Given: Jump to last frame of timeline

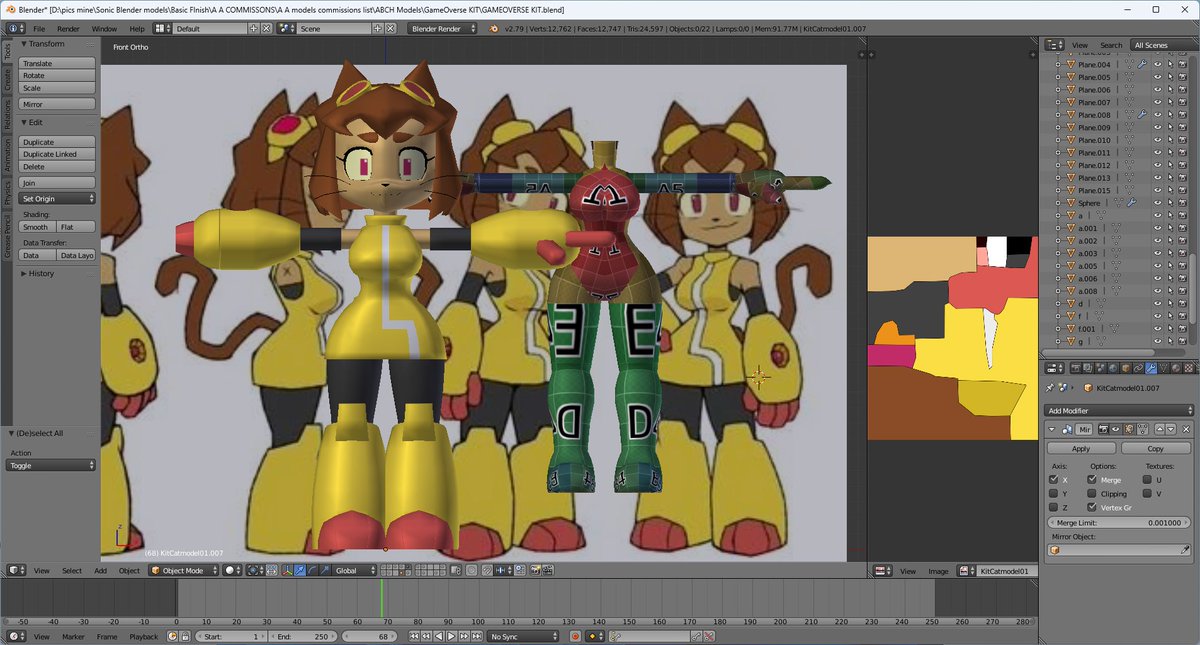Looking at the screenshot, I should tap(477, 636).
